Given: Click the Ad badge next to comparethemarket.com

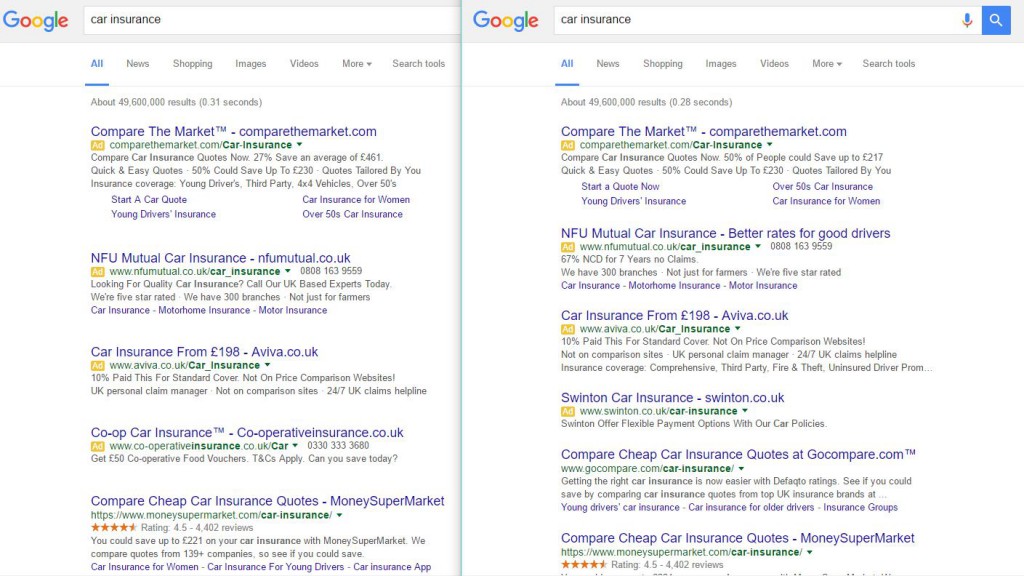Looking at the screenshot, I should (100, 145).
